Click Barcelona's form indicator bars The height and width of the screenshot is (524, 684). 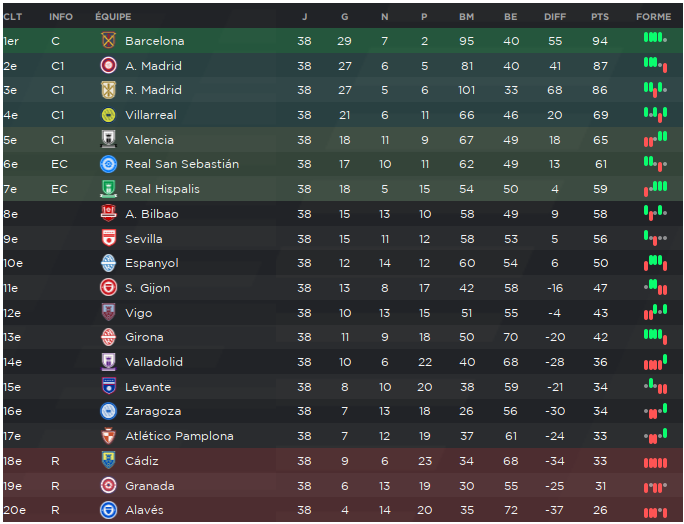coord(655,38)
